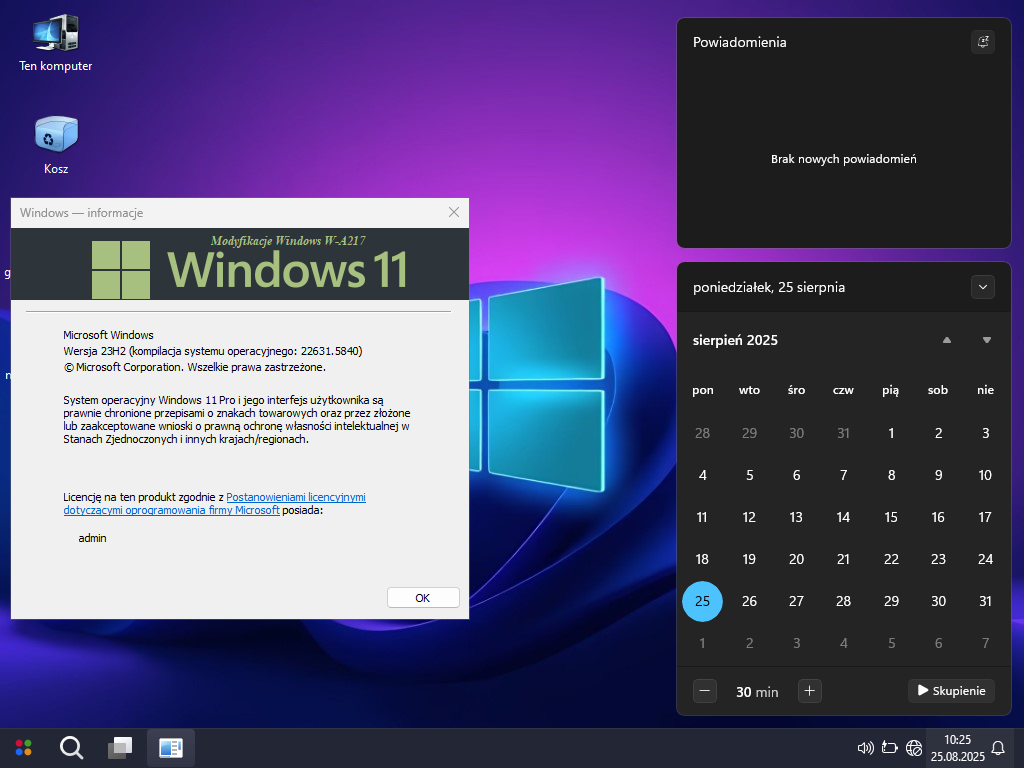Start focus session with Skupienie button

point(951,690)
